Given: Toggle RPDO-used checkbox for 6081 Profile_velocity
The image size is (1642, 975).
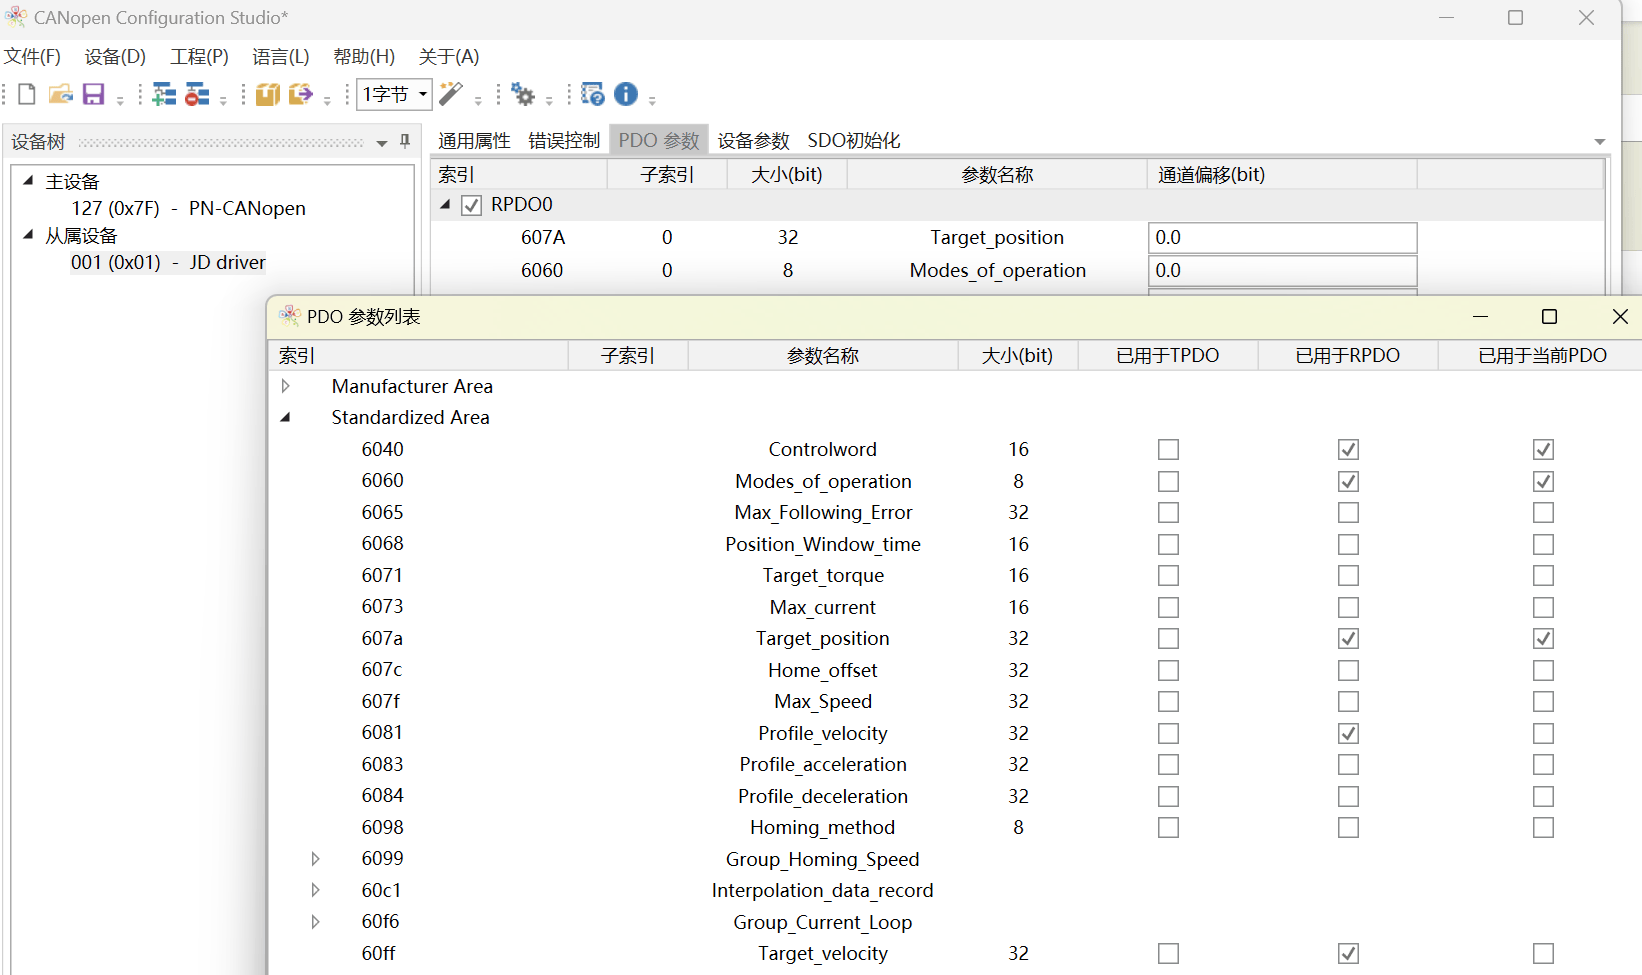Looking at the screenshot, I should pos(1348,733).
